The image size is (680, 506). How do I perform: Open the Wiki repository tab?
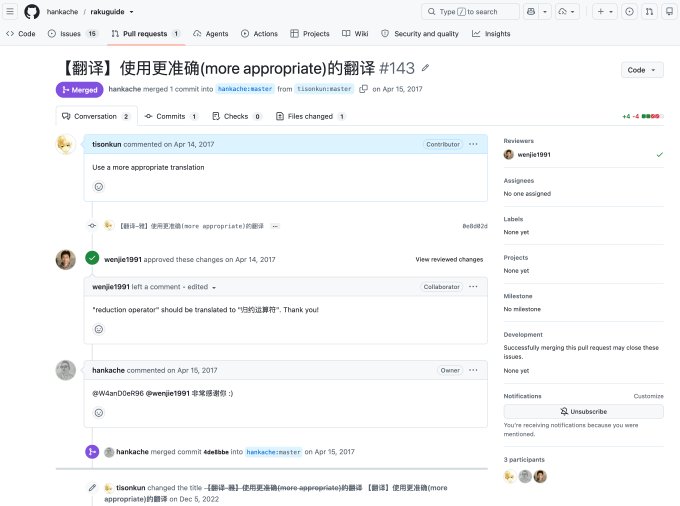tap(355, 33)
